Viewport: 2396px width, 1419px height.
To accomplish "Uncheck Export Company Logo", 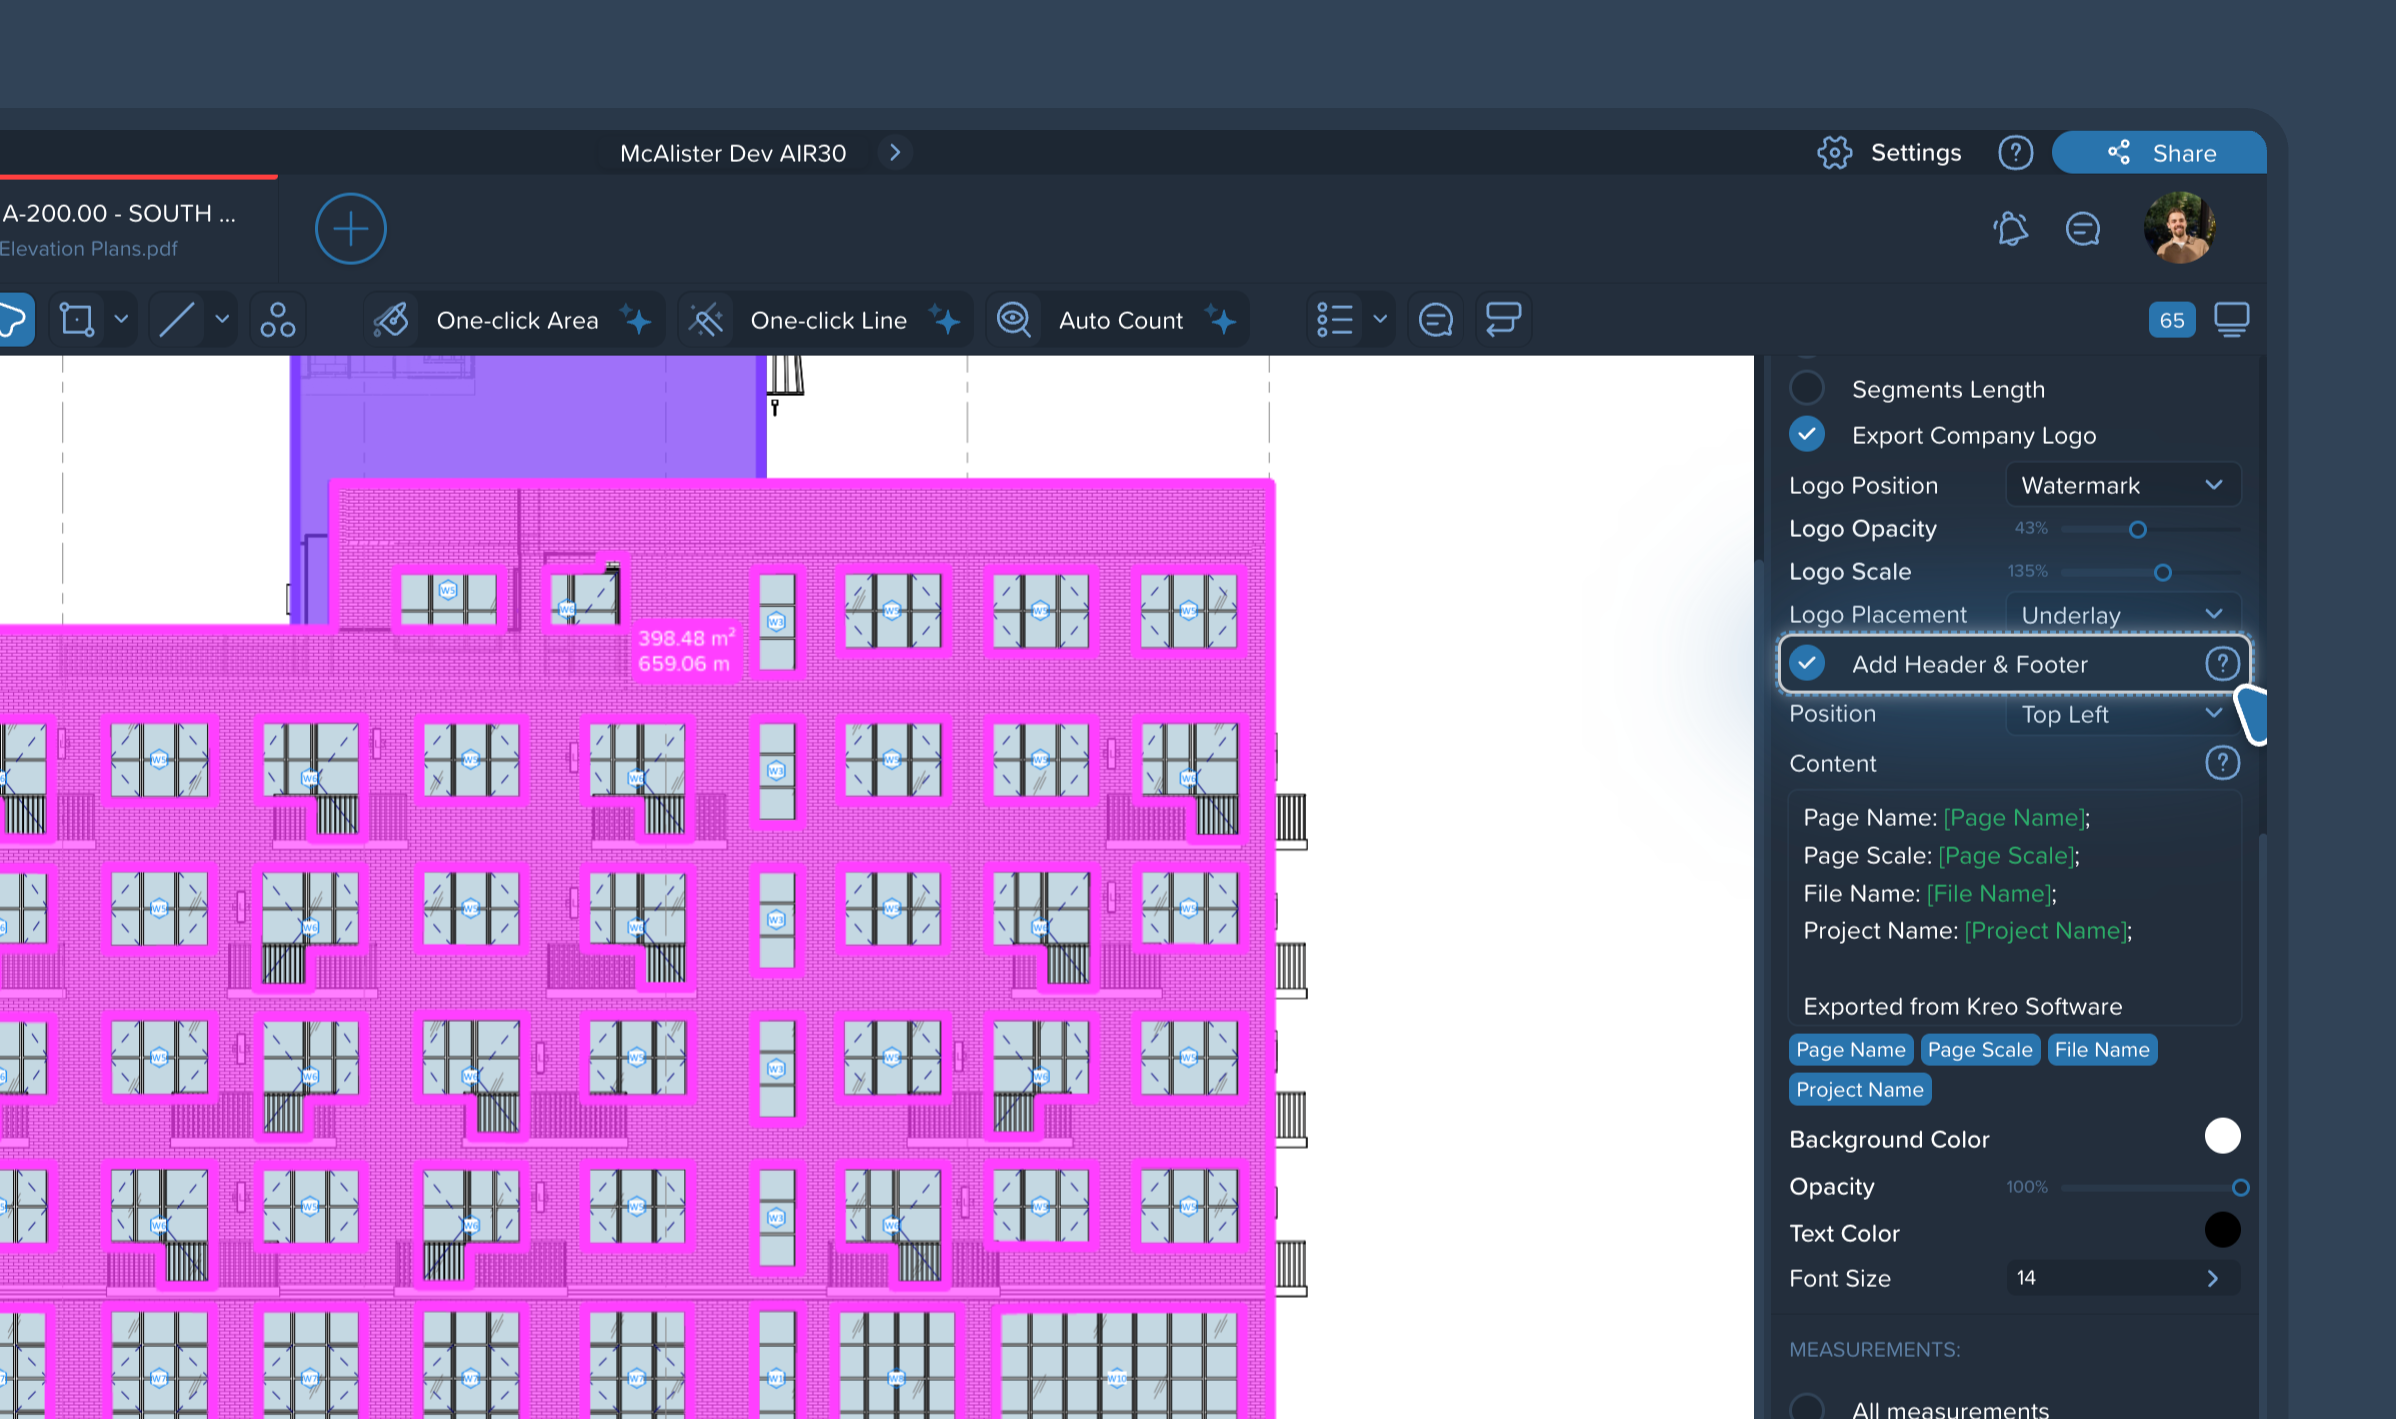I will (x=1807, y=435).
